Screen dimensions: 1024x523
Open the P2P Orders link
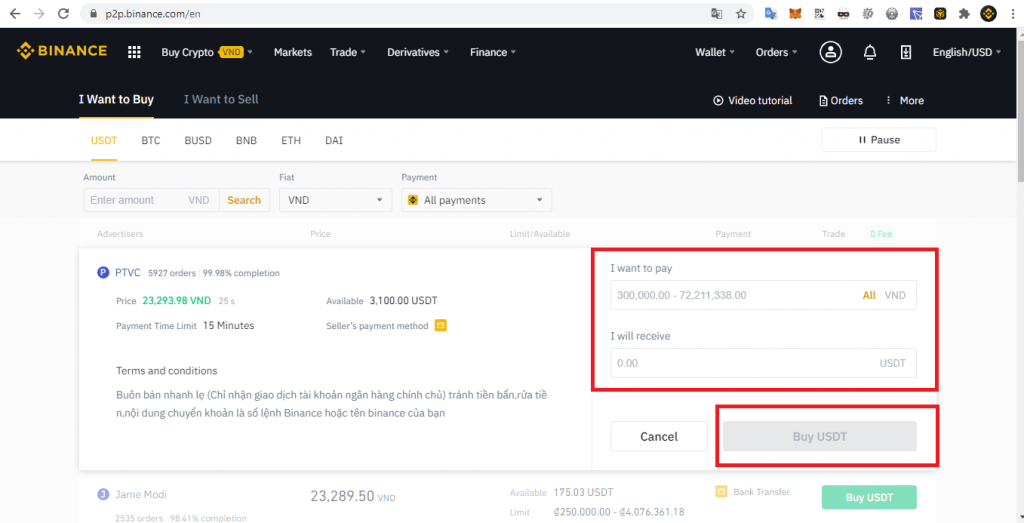coord(841,101)
